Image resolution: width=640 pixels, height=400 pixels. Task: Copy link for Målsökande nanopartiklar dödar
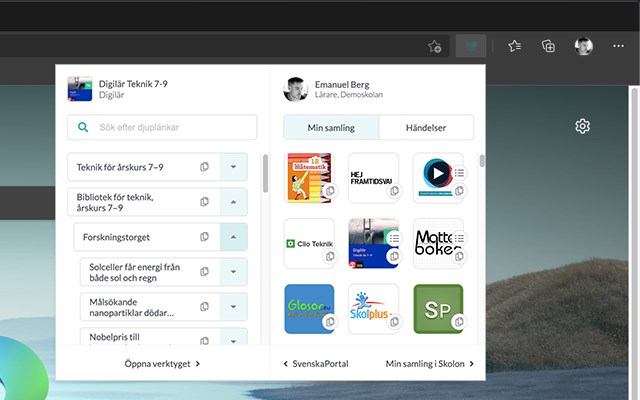[204, 307]
